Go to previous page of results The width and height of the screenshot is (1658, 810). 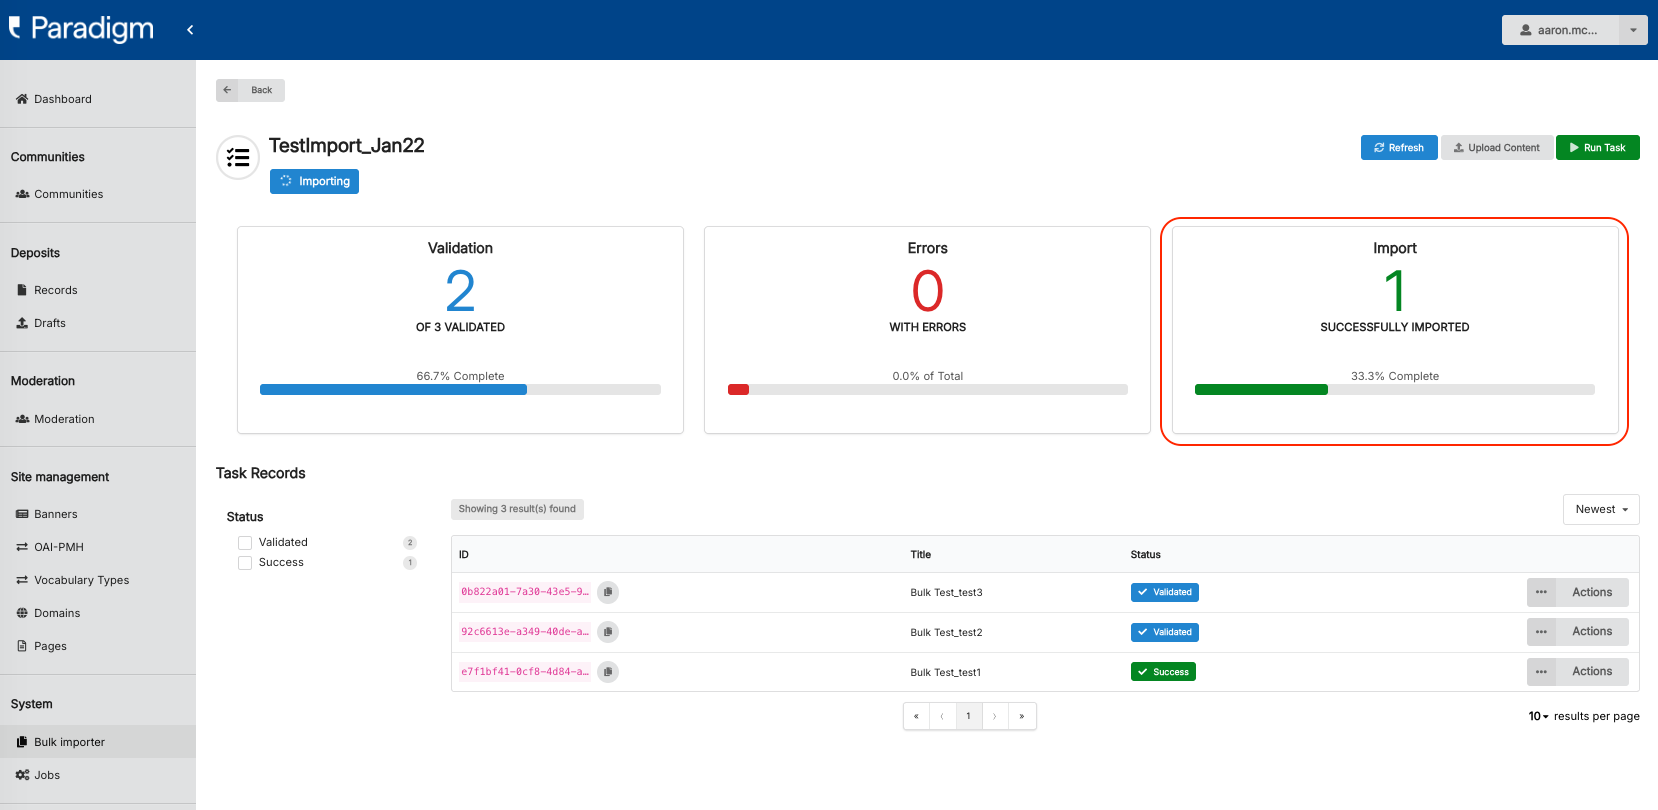click(942, 716)
